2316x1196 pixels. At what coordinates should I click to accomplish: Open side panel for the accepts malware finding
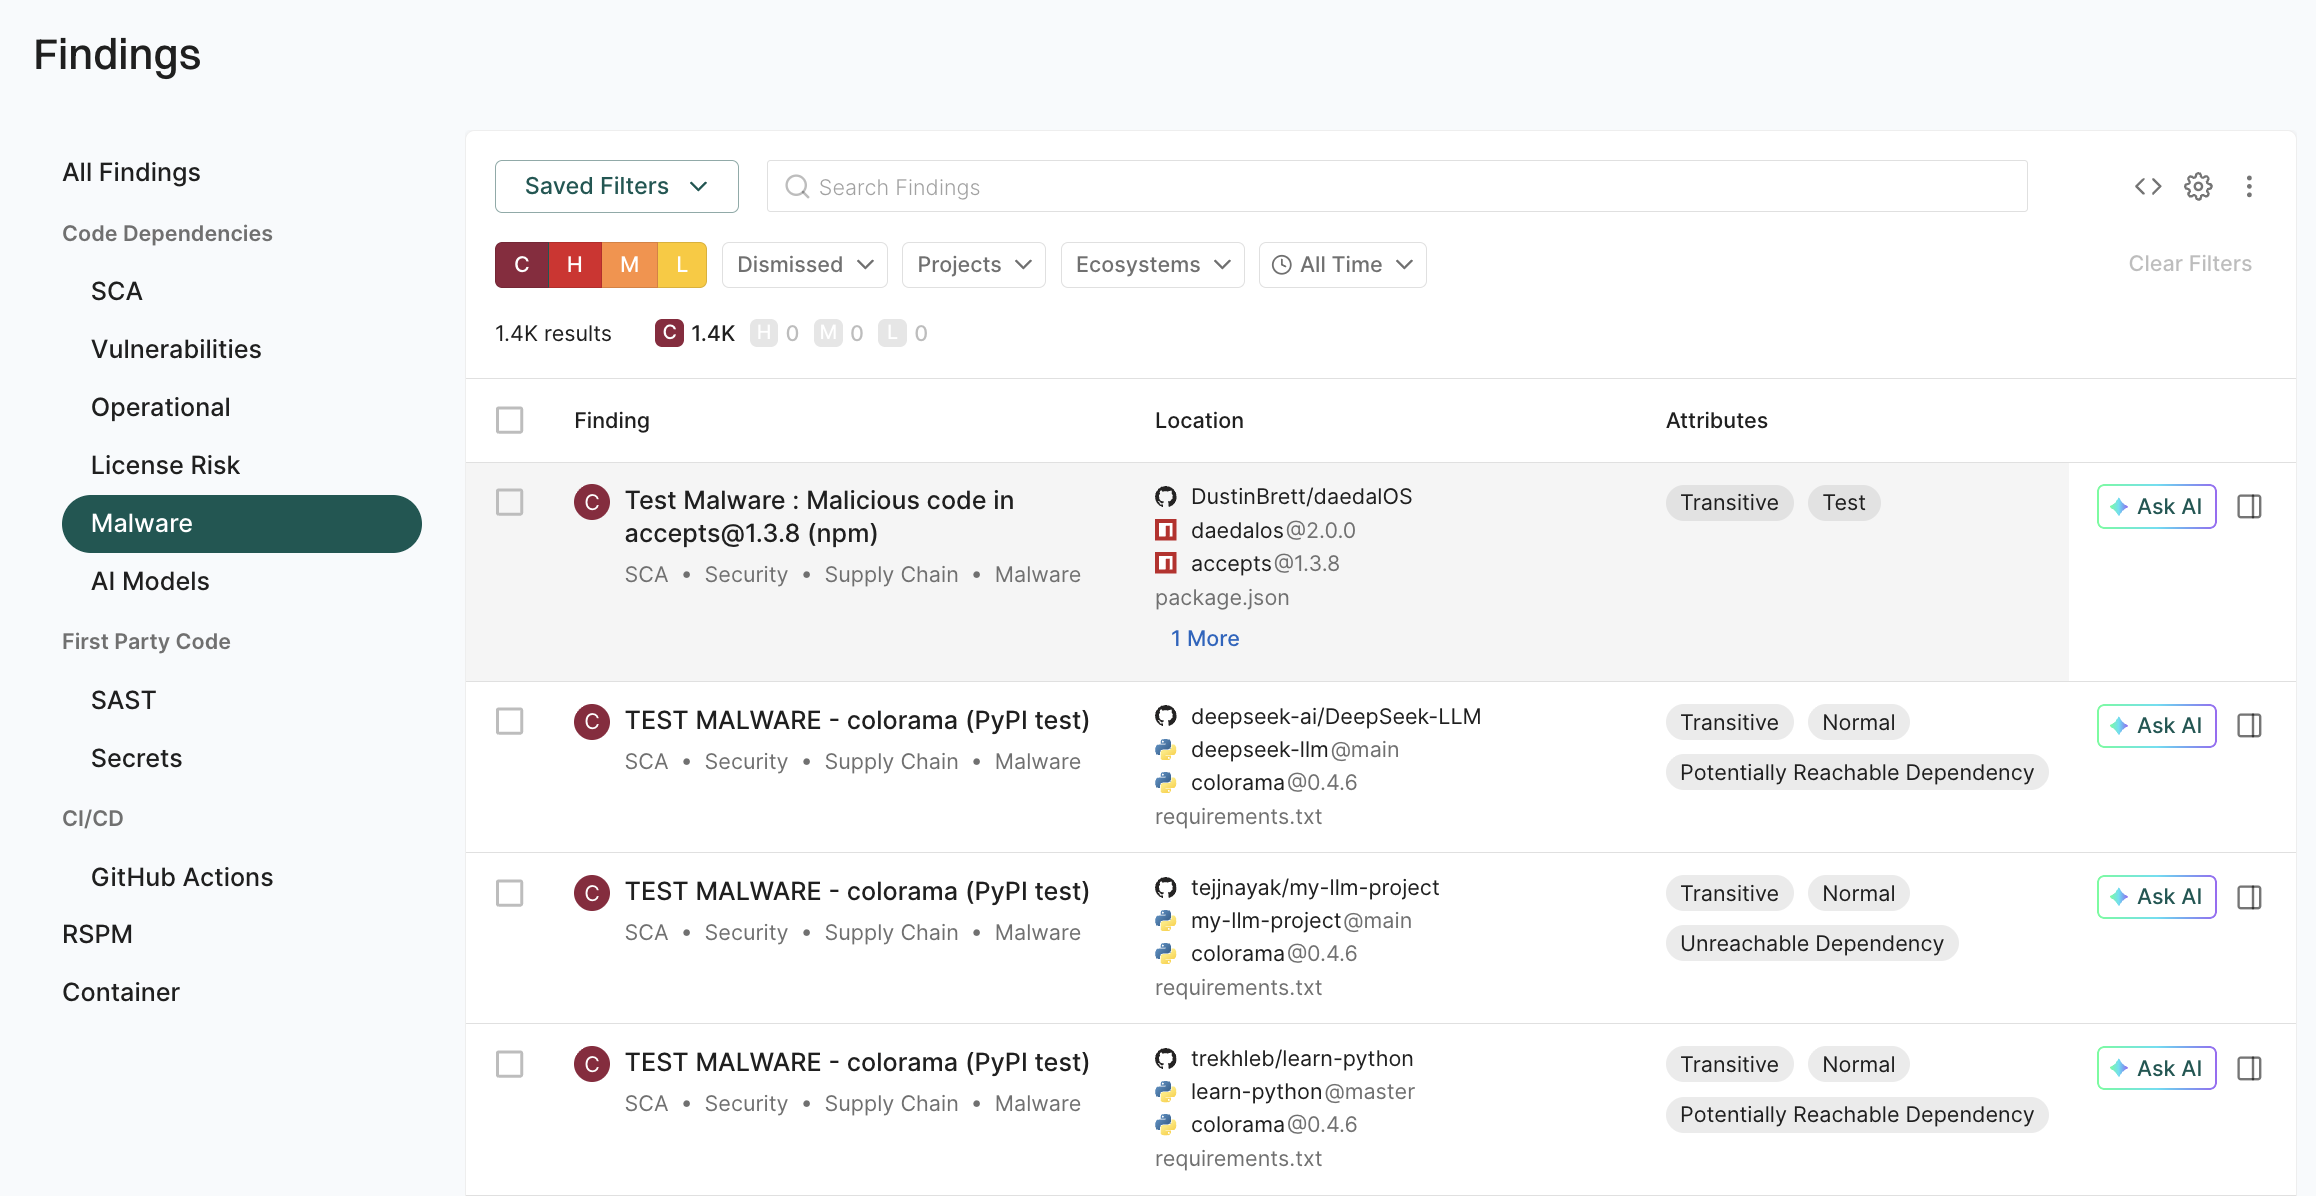(x=2250, y=506)
